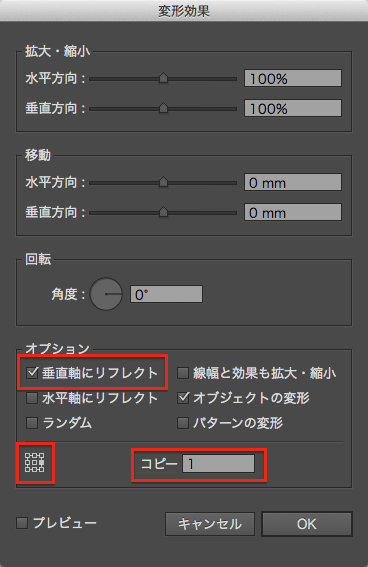Click the 回転 section label
368x567 pixels.
(x=38, y=259)
